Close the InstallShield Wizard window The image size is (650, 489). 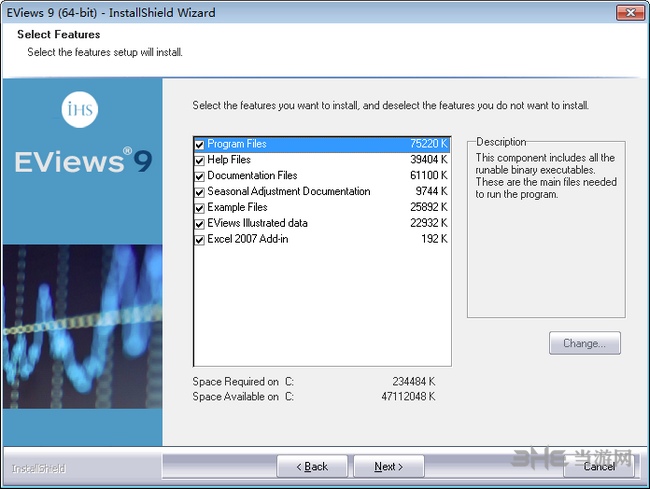click(x=628, y=13)
